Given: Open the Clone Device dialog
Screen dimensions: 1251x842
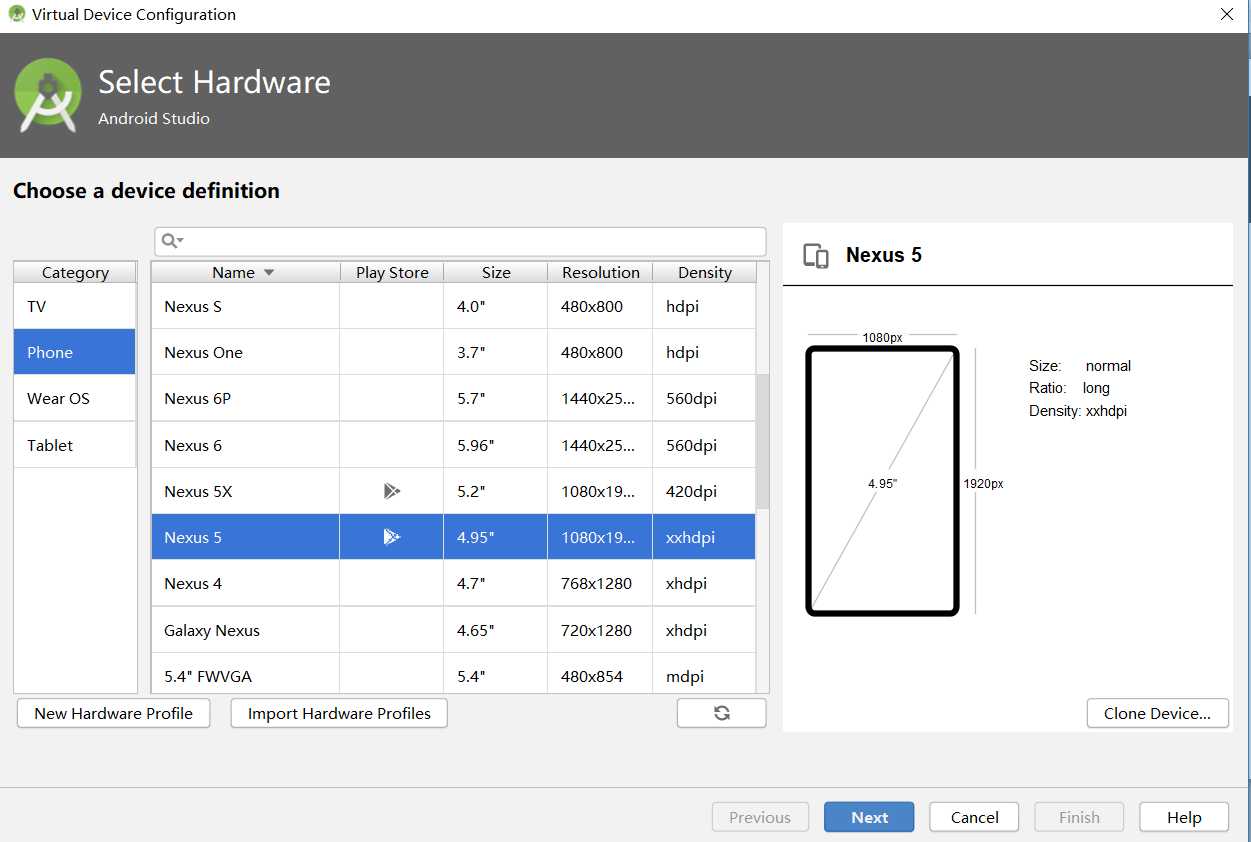Looking at the screenshot, I should click(x=1157, y=713).
